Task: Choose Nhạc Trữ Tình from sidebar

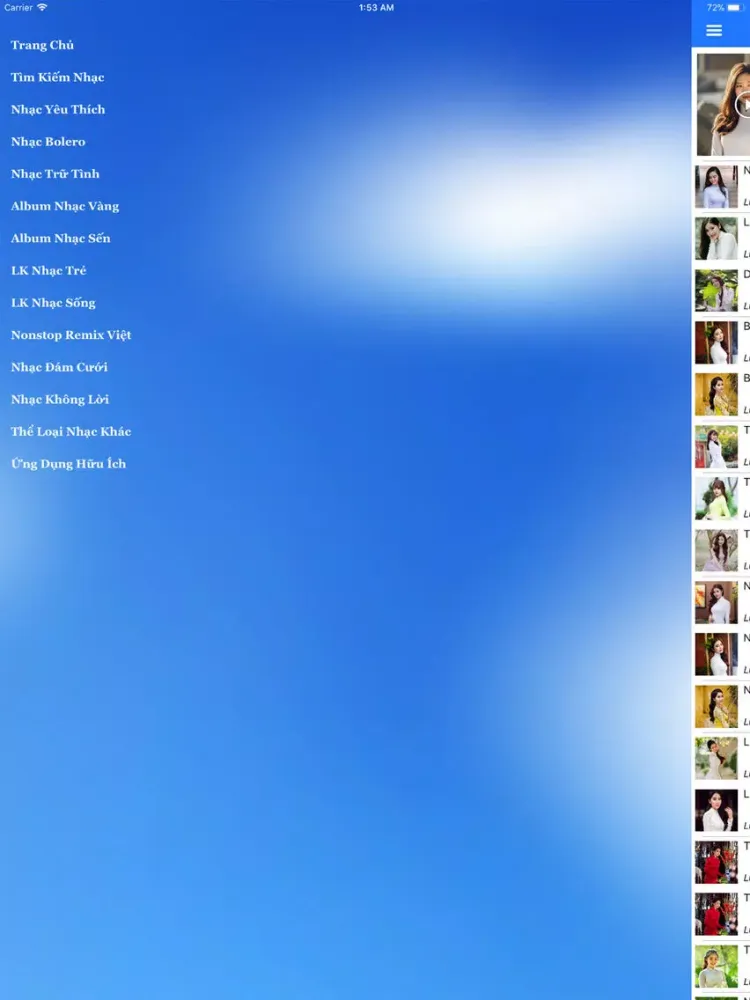Action: 55,173
